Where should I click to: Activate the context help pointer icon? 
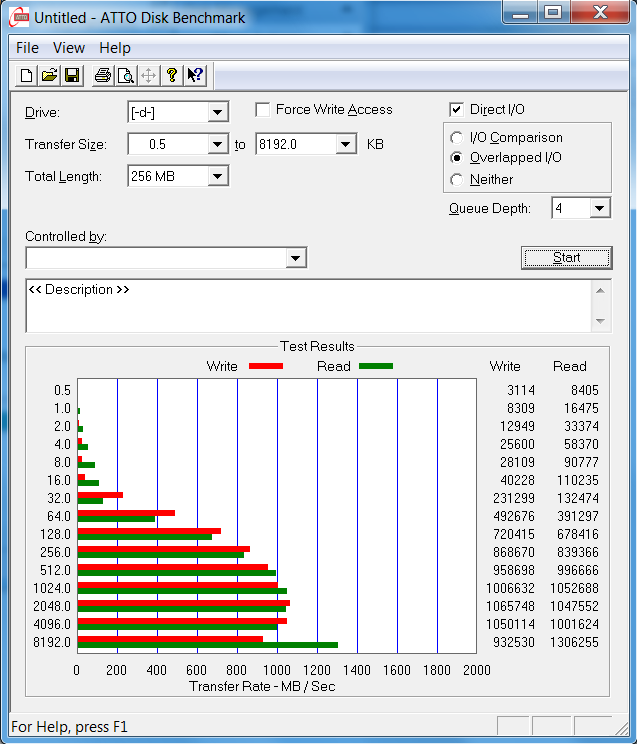[x=195, y=75]
